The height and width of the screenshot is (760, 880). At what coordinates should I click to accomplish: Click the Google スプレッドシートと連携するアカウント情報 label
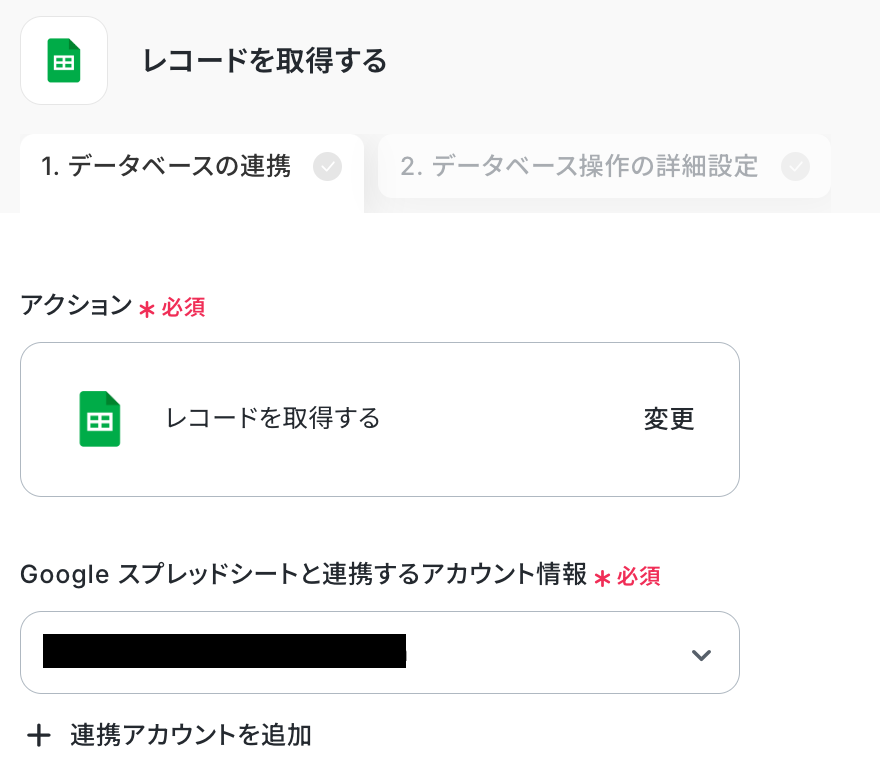click(x=303, y=575)
